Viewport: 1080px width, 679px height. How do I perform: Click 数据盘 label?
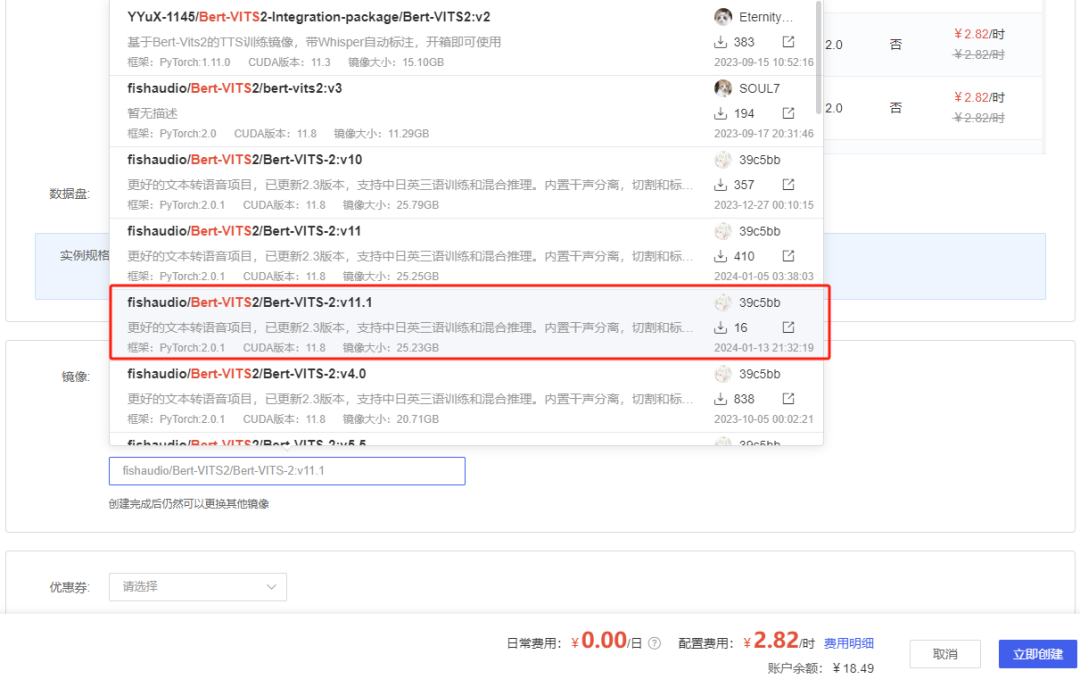point(70,194)
